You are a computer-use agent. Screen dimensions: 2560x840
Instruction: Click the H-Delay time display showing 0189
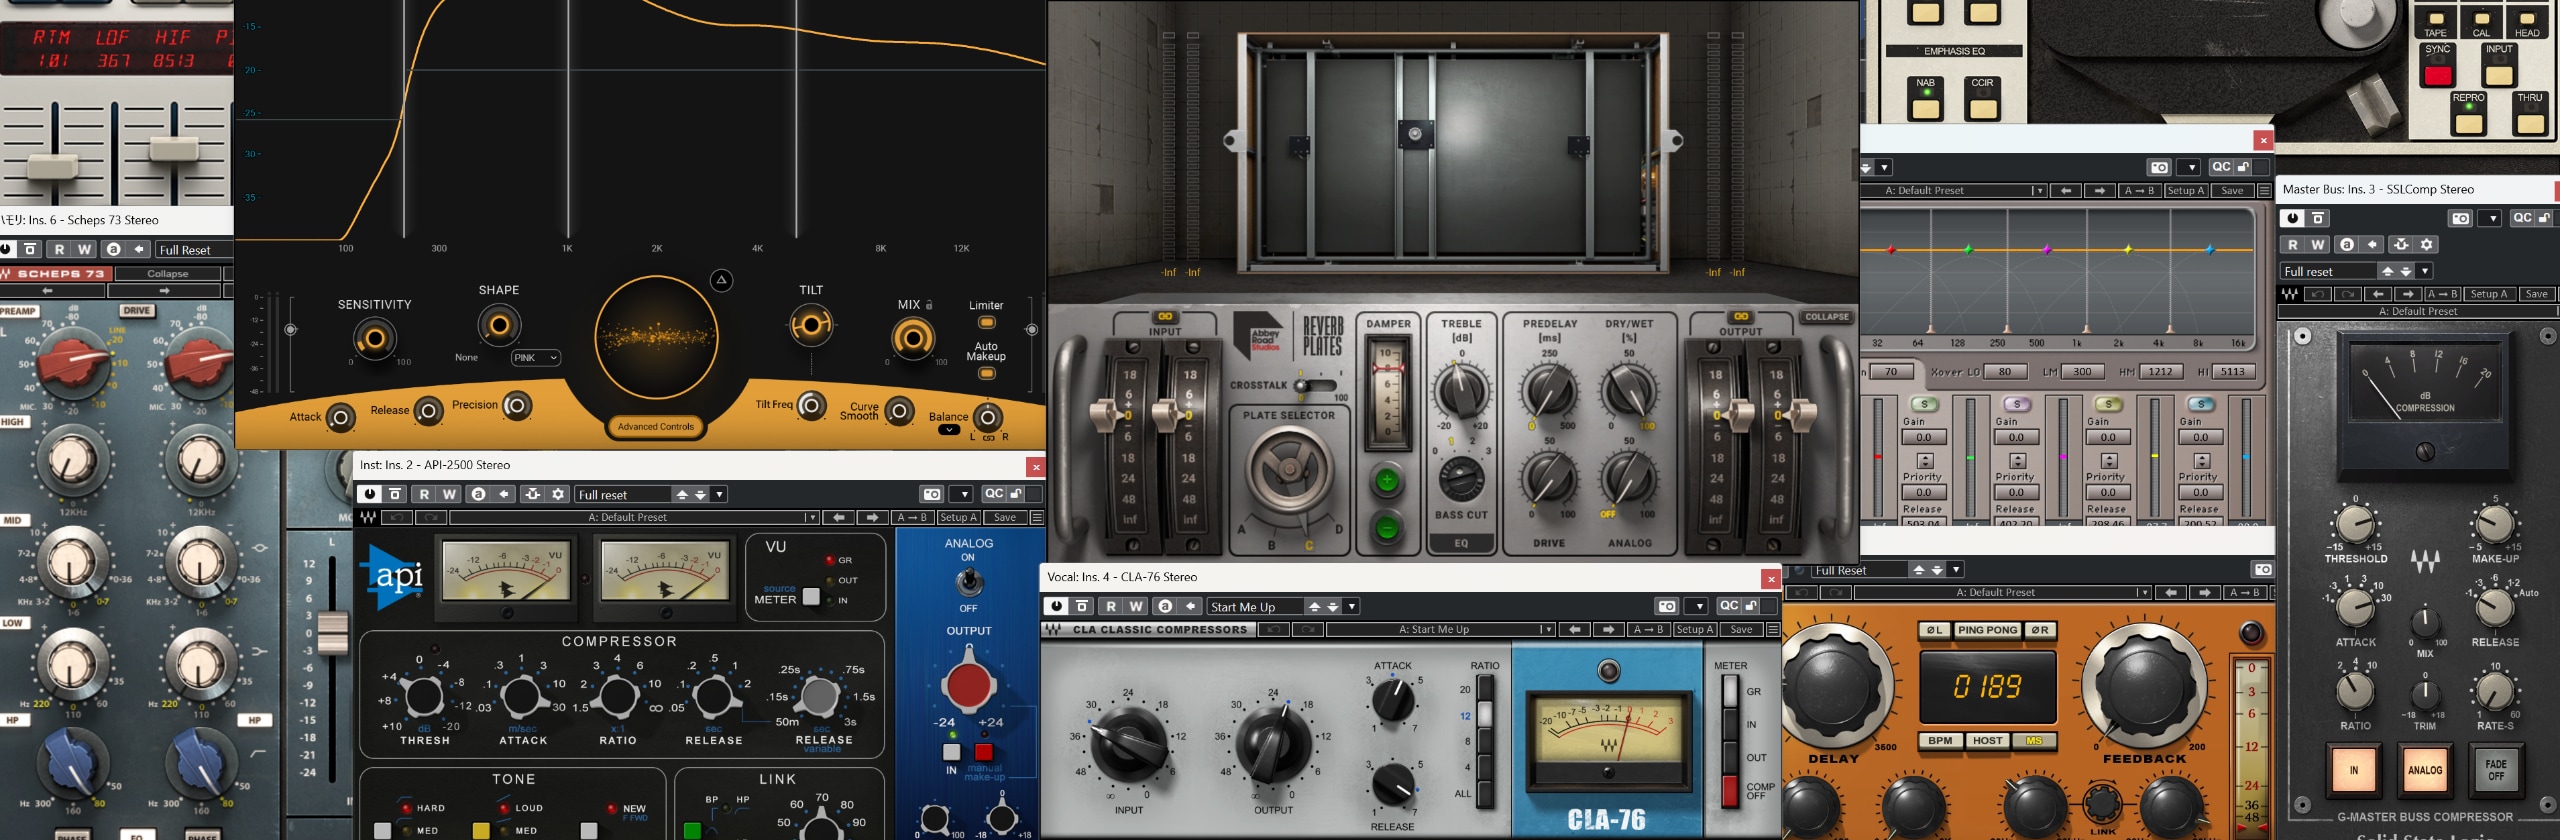1988,687
